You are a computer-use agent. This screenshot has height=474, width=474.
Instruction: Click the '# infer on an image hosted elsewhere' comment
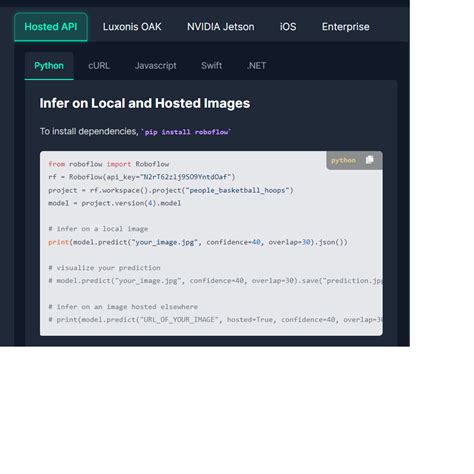(123, 307)
